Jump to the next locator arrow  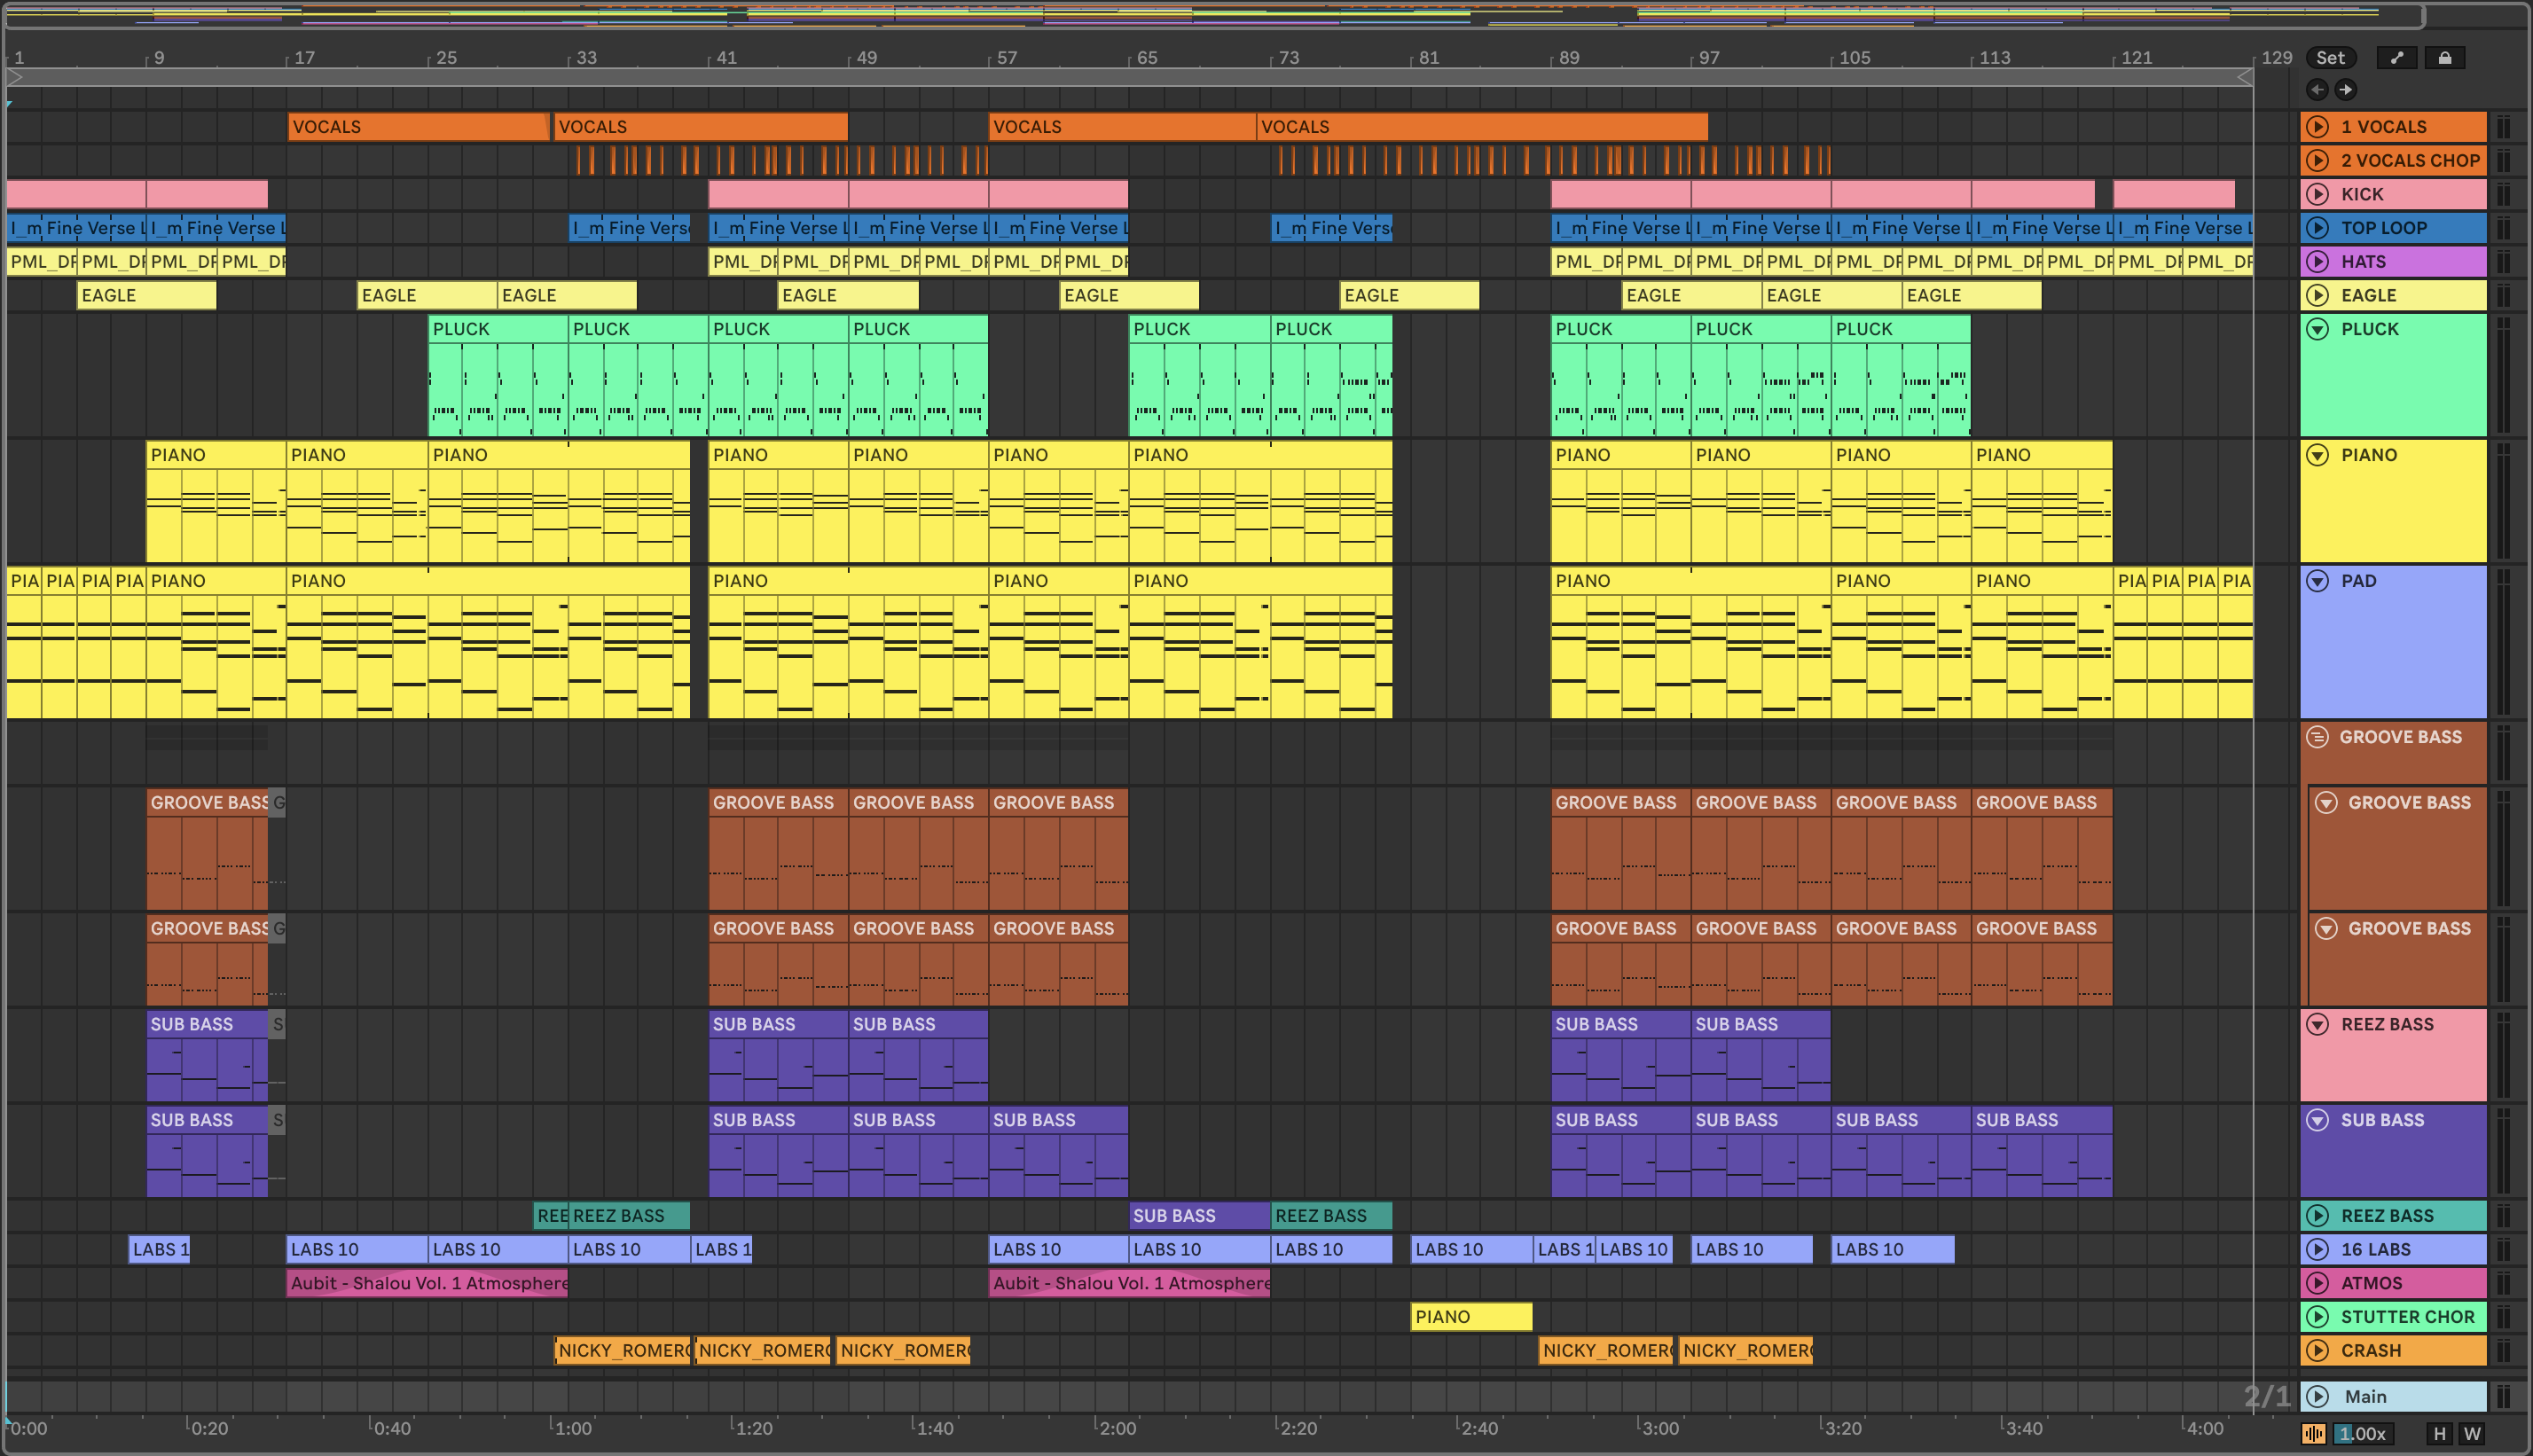click(x=2345, y=90)
